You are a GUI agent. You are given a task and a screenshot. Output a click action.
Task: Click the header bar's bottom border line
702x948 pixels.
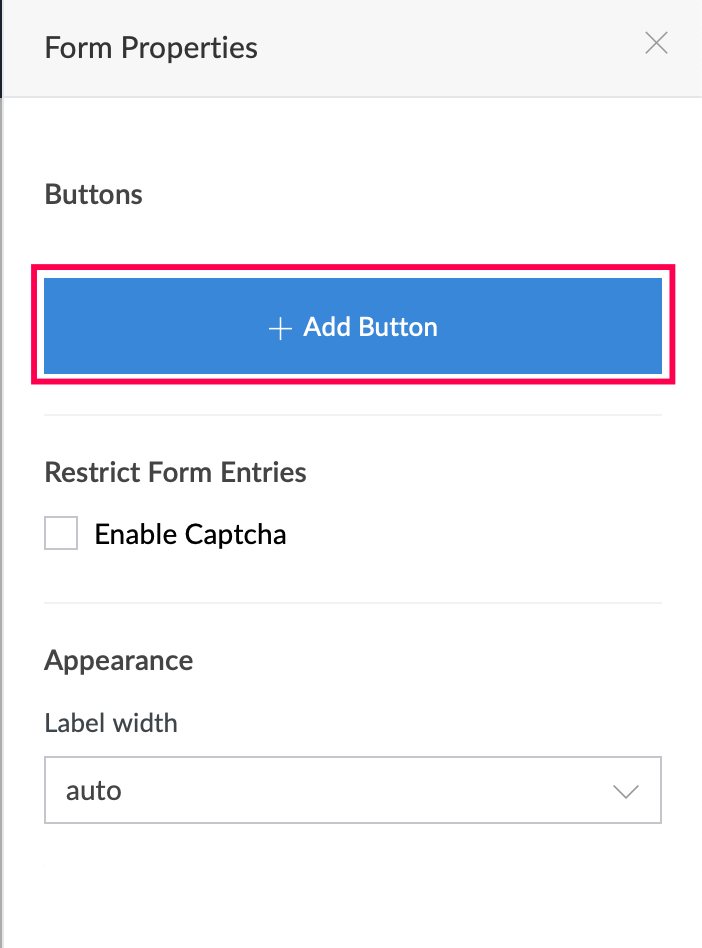coord(352,97)
